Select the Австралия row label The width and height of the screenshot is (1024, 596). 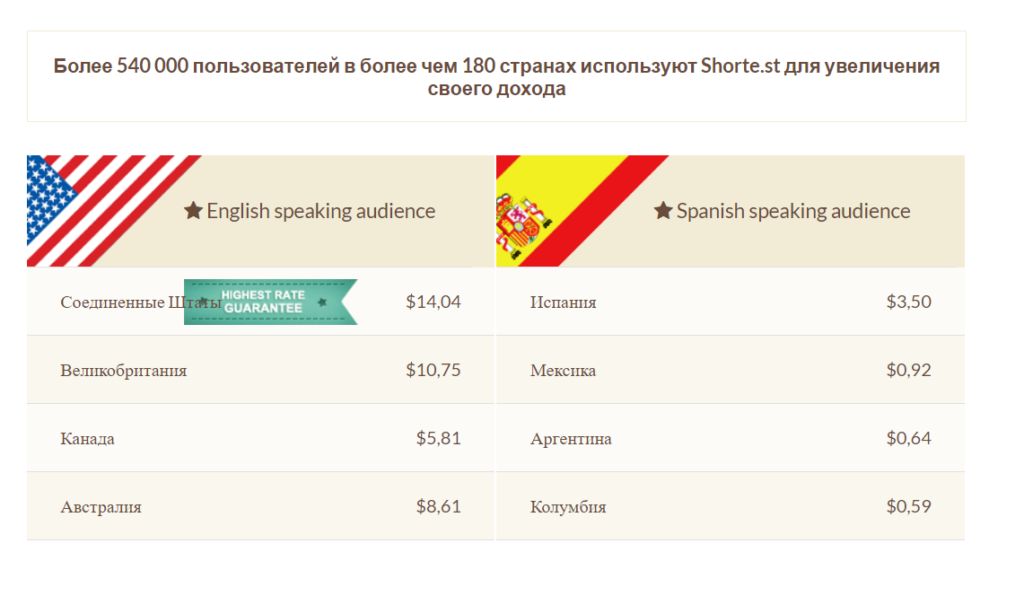[101, 507]
